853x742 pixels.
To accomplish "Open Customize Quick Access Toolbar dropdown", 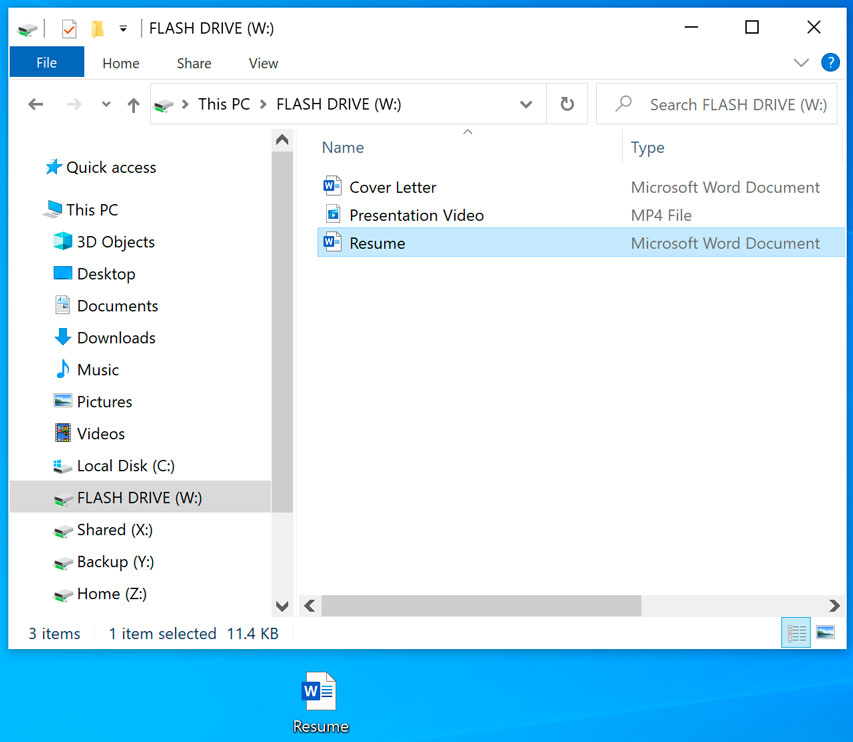I will click(122, 28).
